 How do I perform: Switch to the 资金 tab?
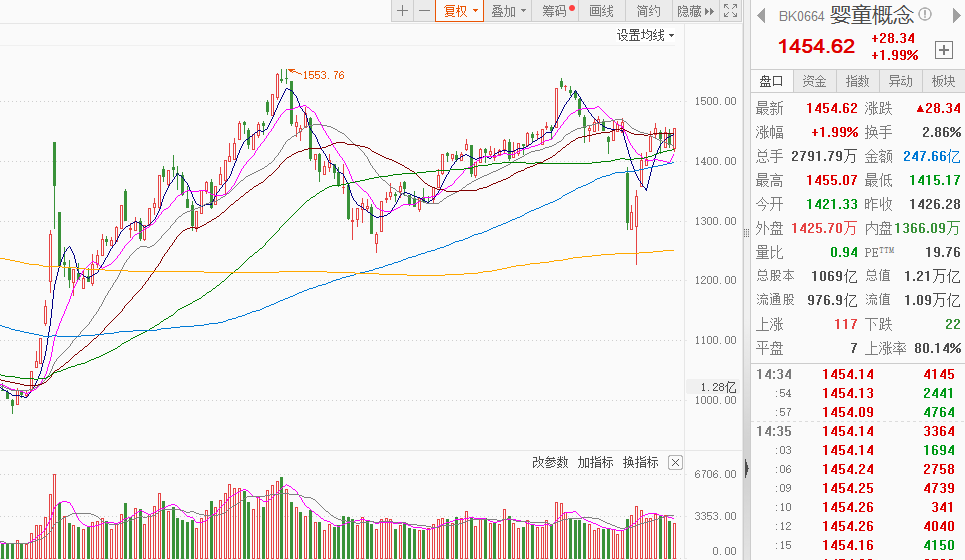click(815, 81)
